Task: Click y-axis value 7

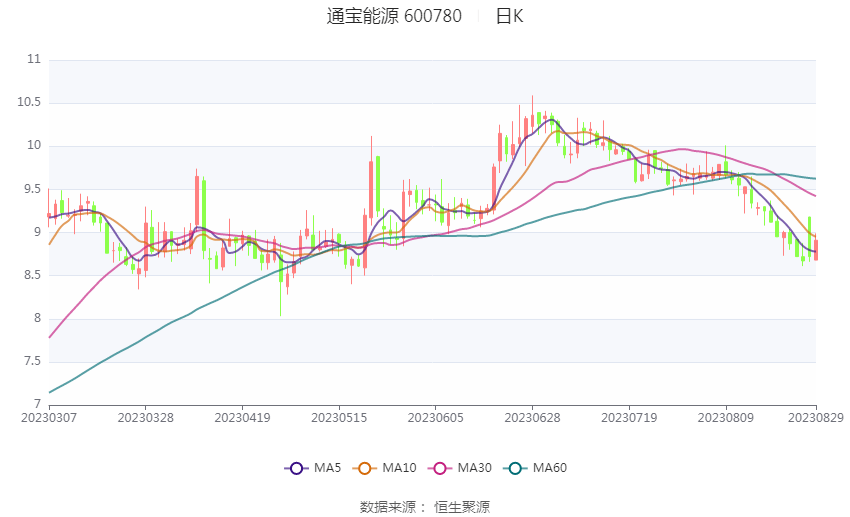Action: [x=37, y=404]
